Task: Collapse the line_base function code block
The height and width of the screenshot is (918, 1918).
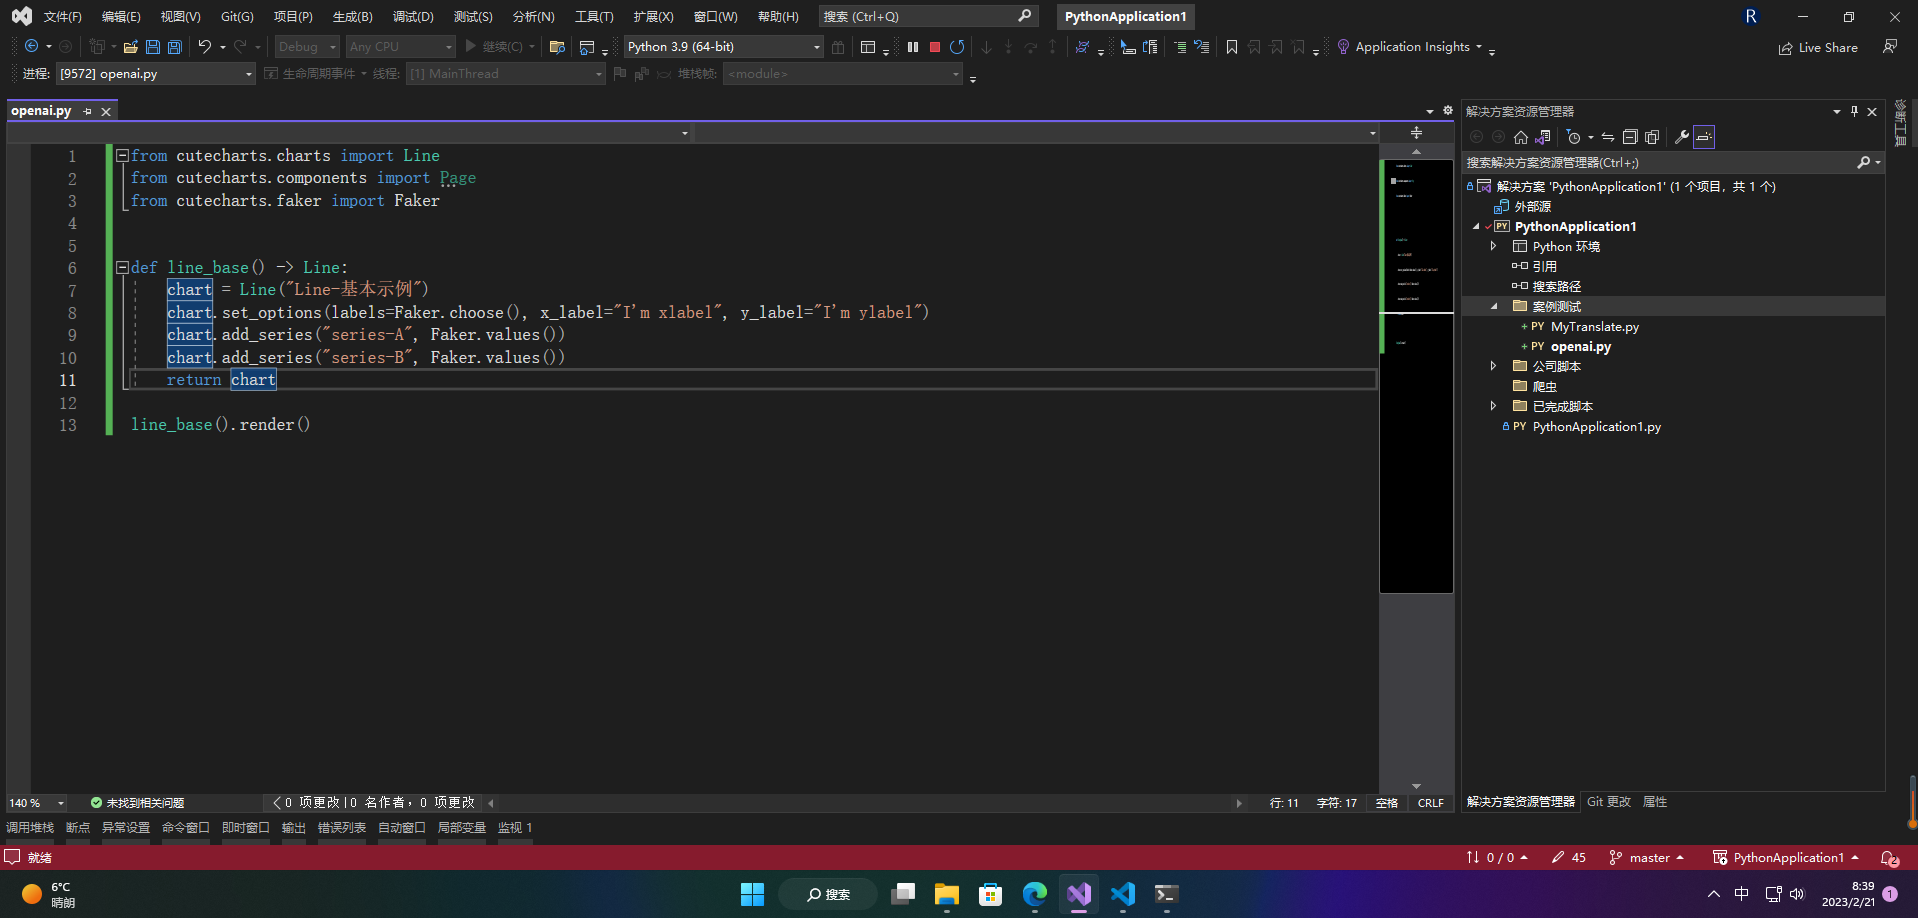Action: [122, 267]
